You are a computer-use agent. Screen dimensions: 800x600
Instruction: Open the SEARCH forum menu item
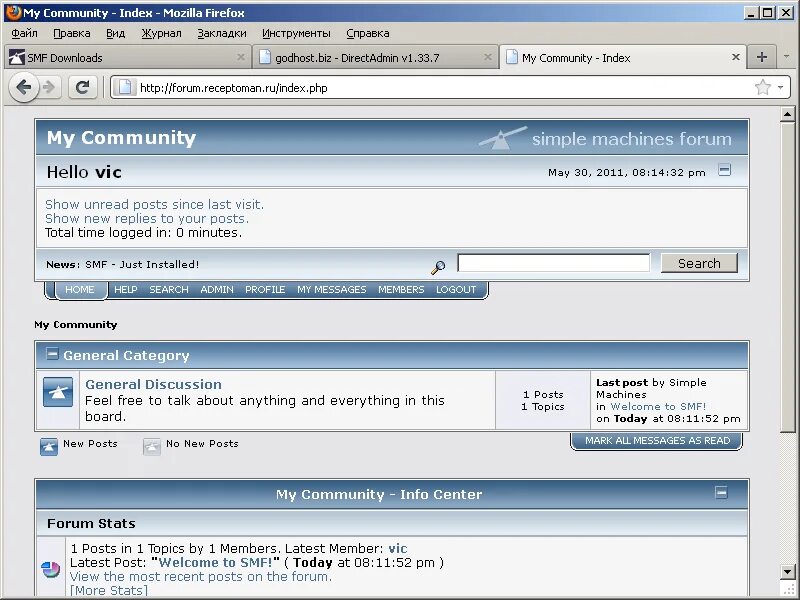(x=169, y=289)
